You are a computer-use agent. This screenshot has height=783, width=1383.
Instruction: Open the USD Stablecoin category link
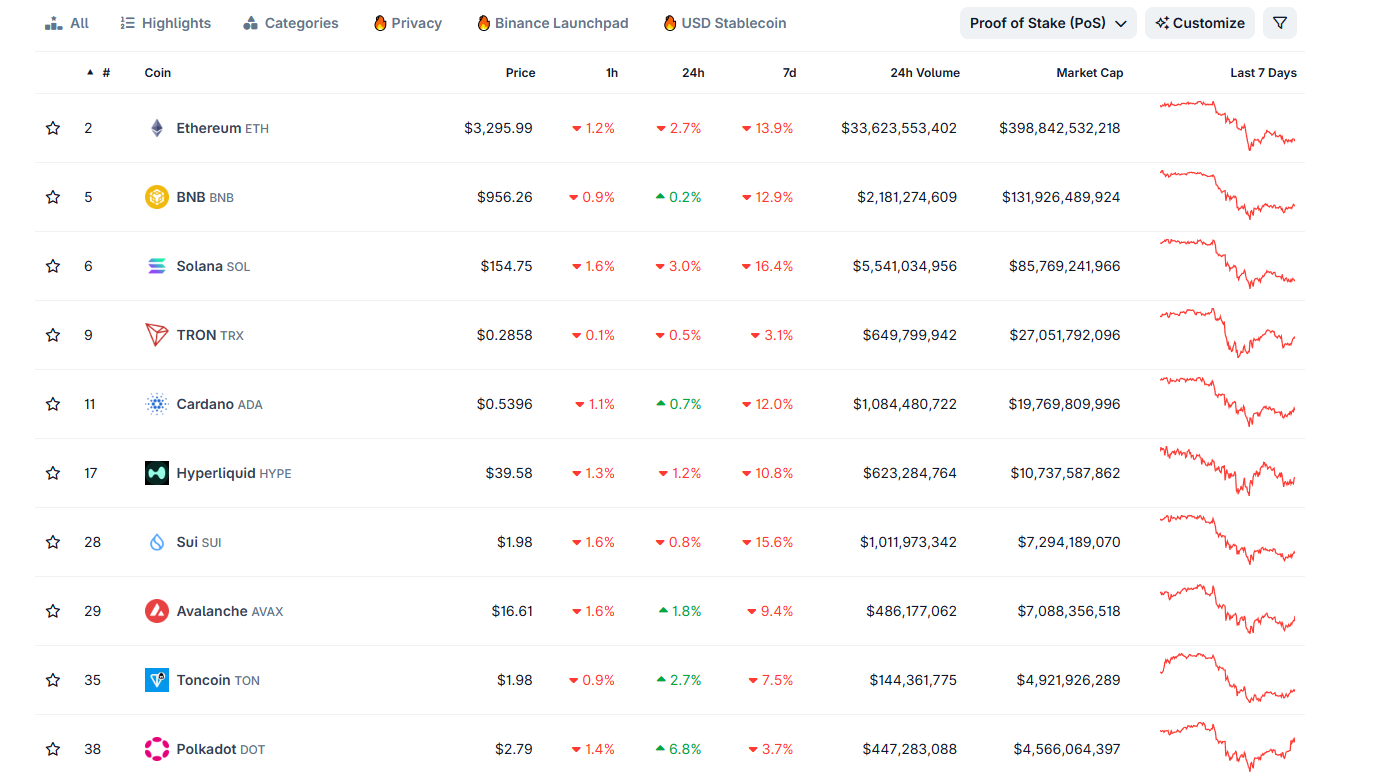tap(724, 23)
